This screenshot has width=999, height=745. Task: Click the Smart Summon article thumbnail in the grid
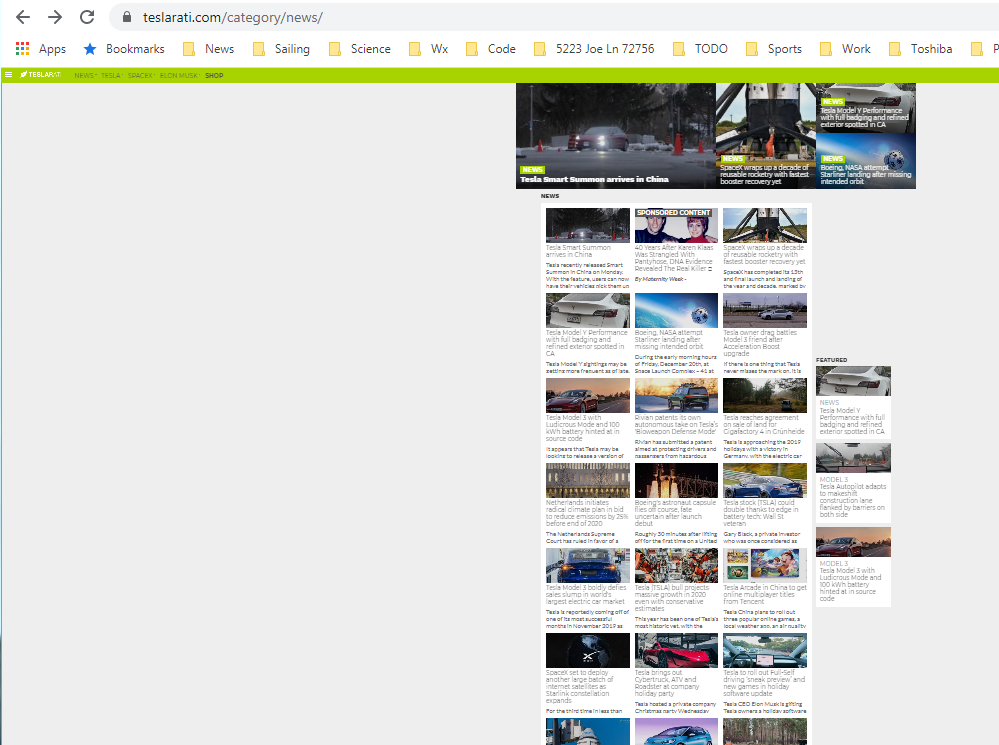coord(587,225)
